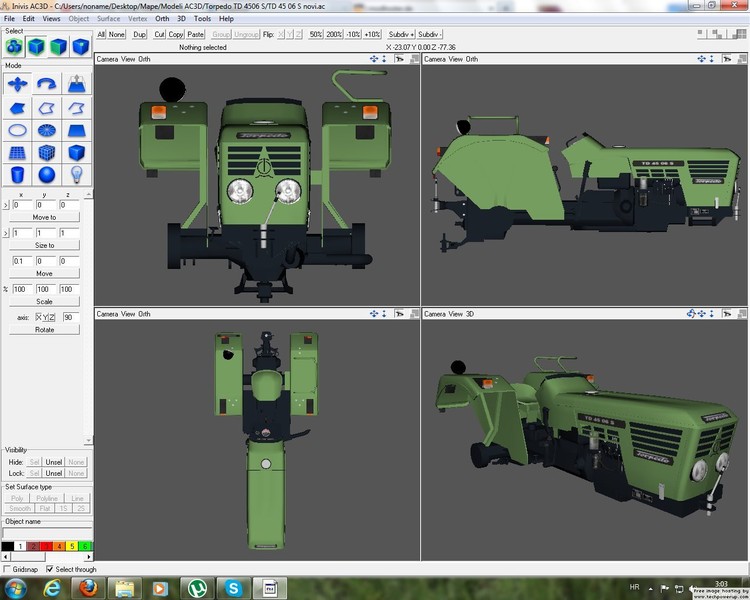The width and height of the screenshot is (750, 600).
Task: Open the Help menu
Action: coord(226,19)
